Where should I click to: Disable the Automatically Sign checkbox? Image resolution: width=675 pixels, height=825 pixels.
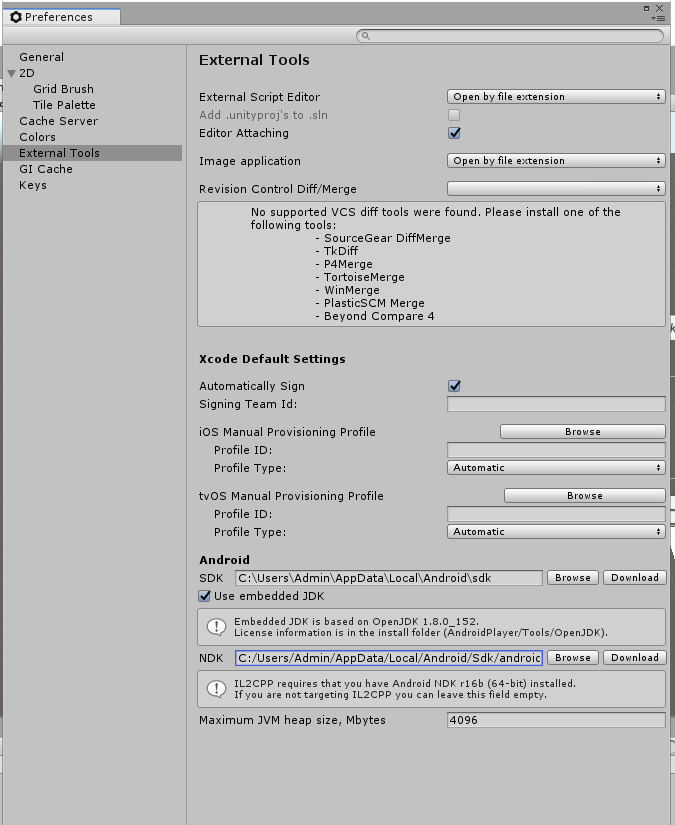pyautogui.click(x=454, y=386)
